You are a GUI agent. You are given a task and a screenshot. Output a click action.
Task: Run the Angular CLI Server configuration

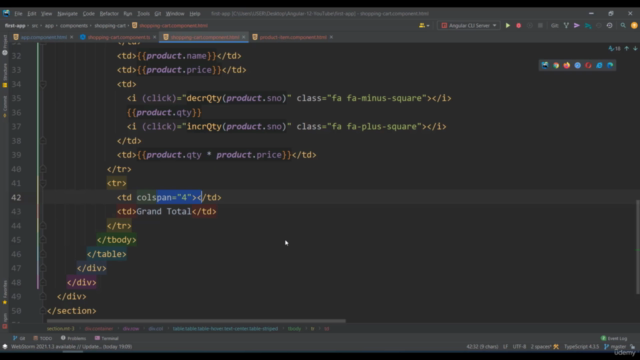[508, 25]
